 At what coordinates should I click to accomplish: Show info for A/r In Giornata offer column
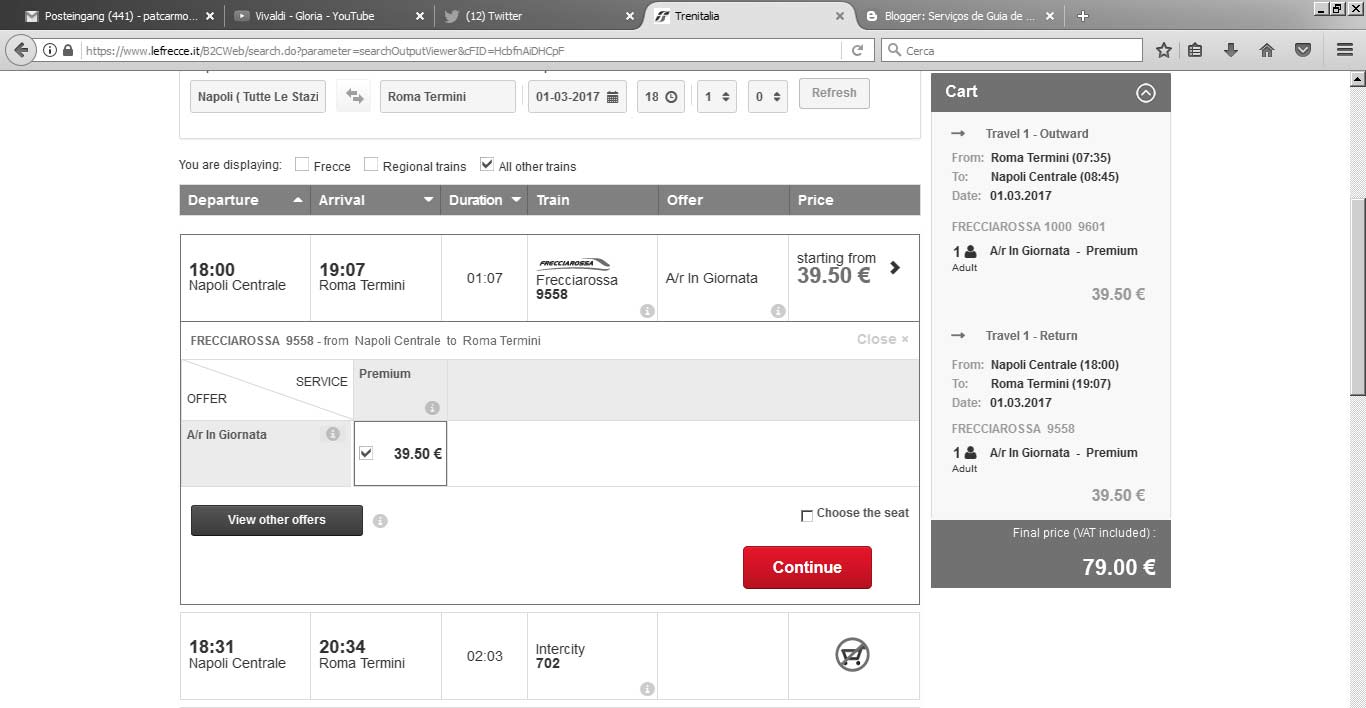[778, 311]
